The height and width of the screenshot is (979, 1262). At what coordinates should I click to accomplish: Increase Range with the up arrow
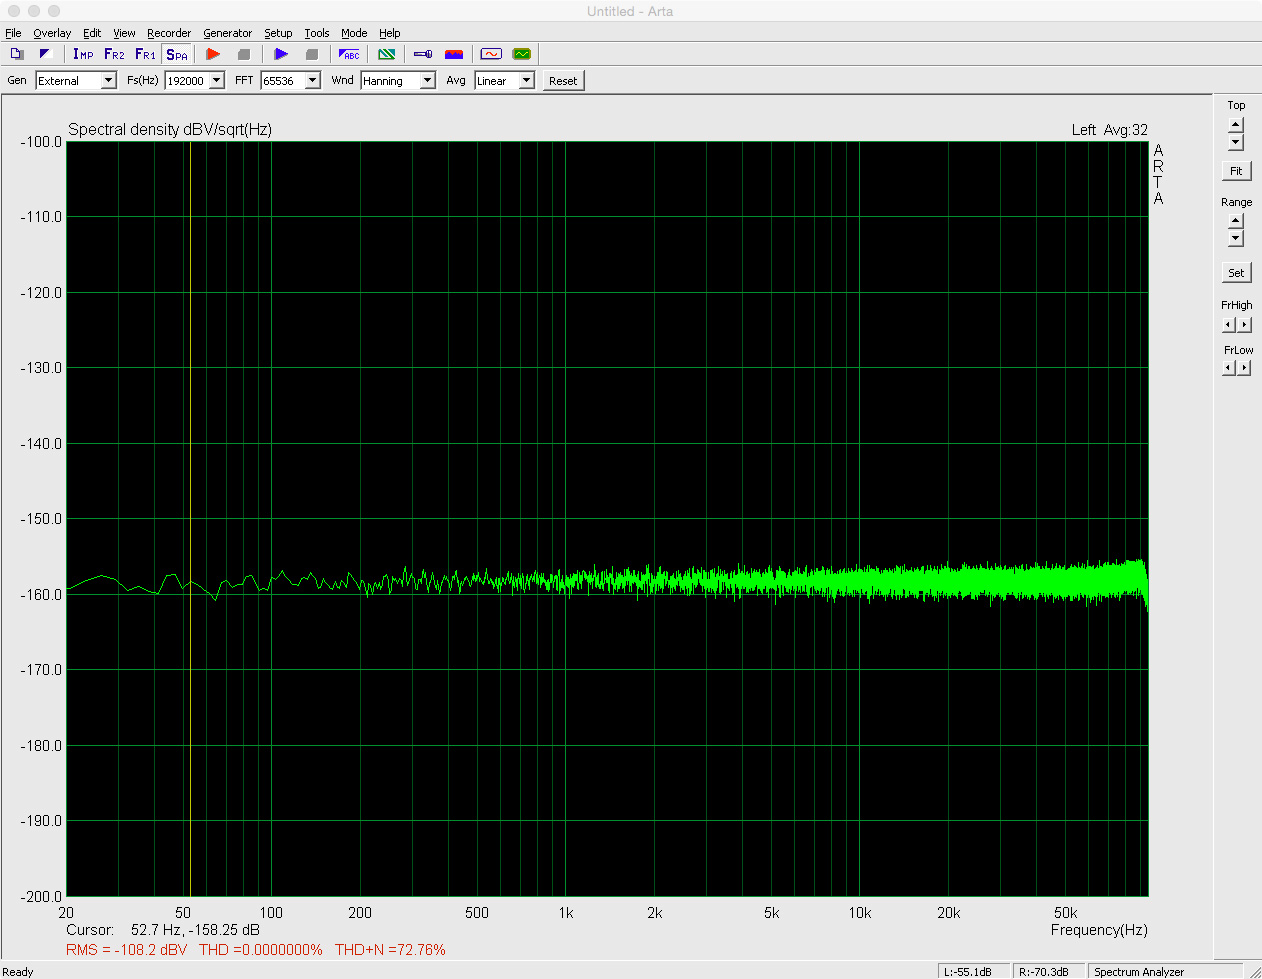click(1236, 221)
